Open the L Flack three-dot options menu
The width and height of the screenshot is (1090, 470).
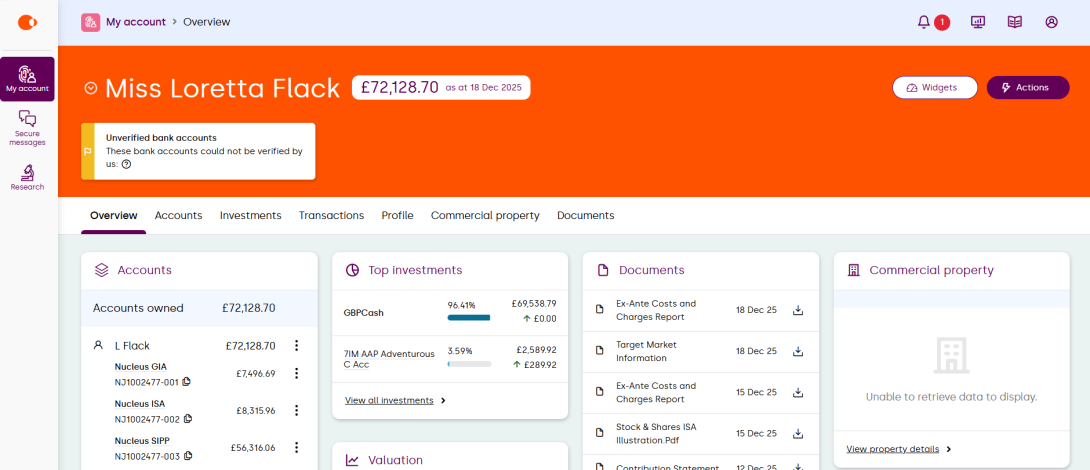(296, 346)
